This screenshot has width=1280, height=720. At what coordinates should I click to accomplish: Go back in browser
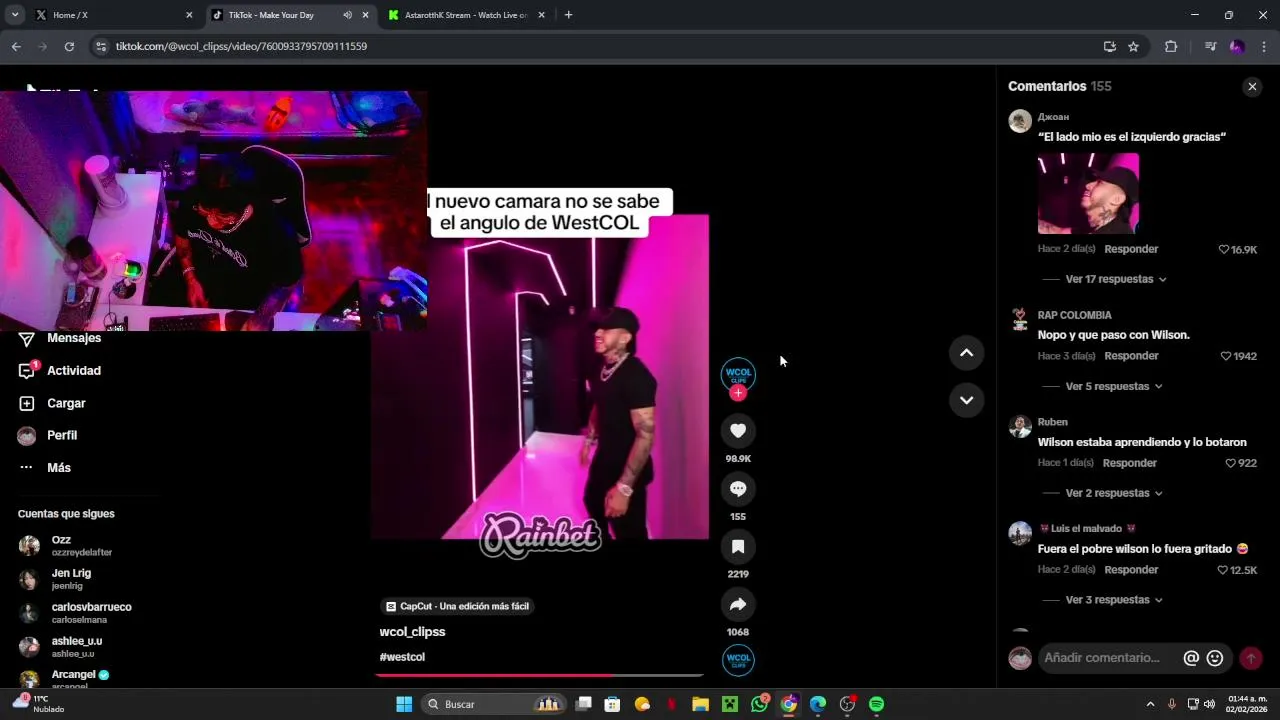tap(16, 46)
